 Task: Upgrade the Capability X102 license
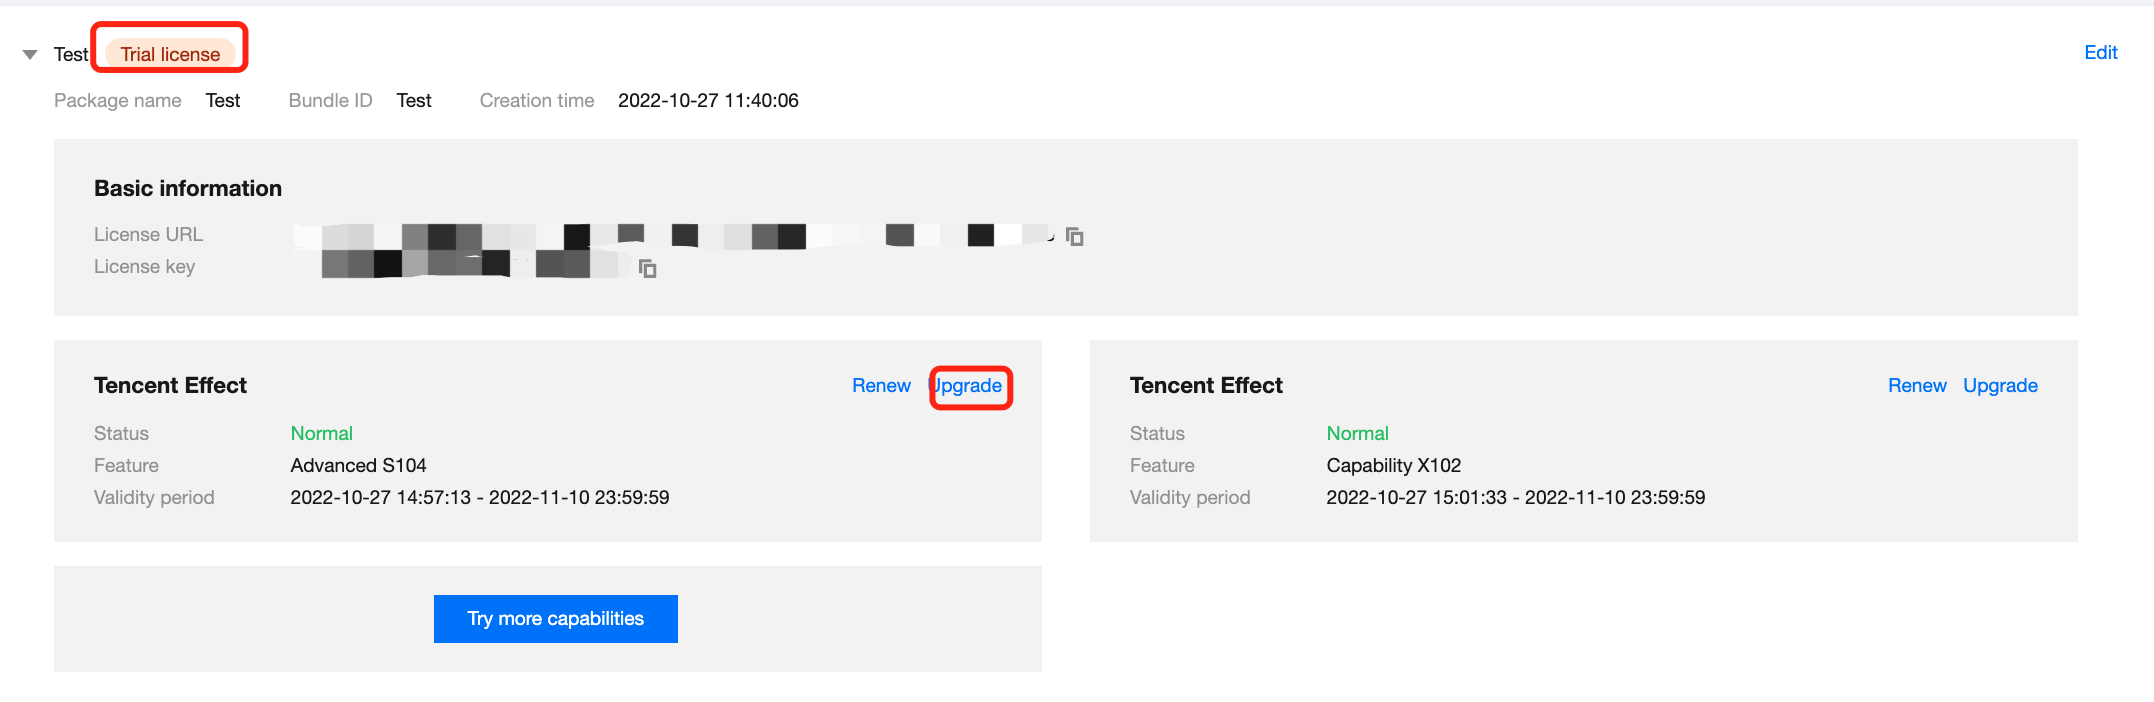point(2000,386)
